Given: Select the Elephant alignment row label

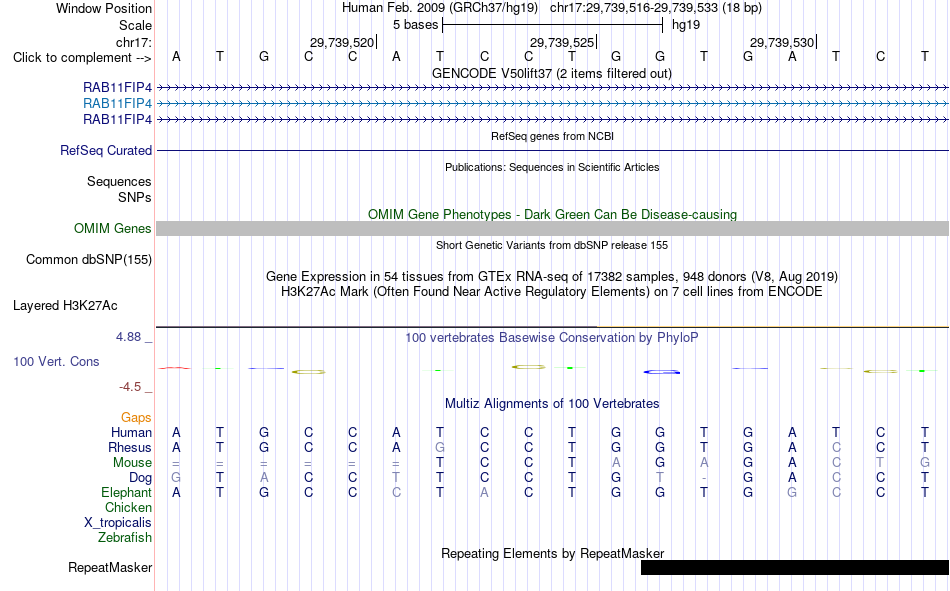Looking at the screenshot, I should pos(126,493).
